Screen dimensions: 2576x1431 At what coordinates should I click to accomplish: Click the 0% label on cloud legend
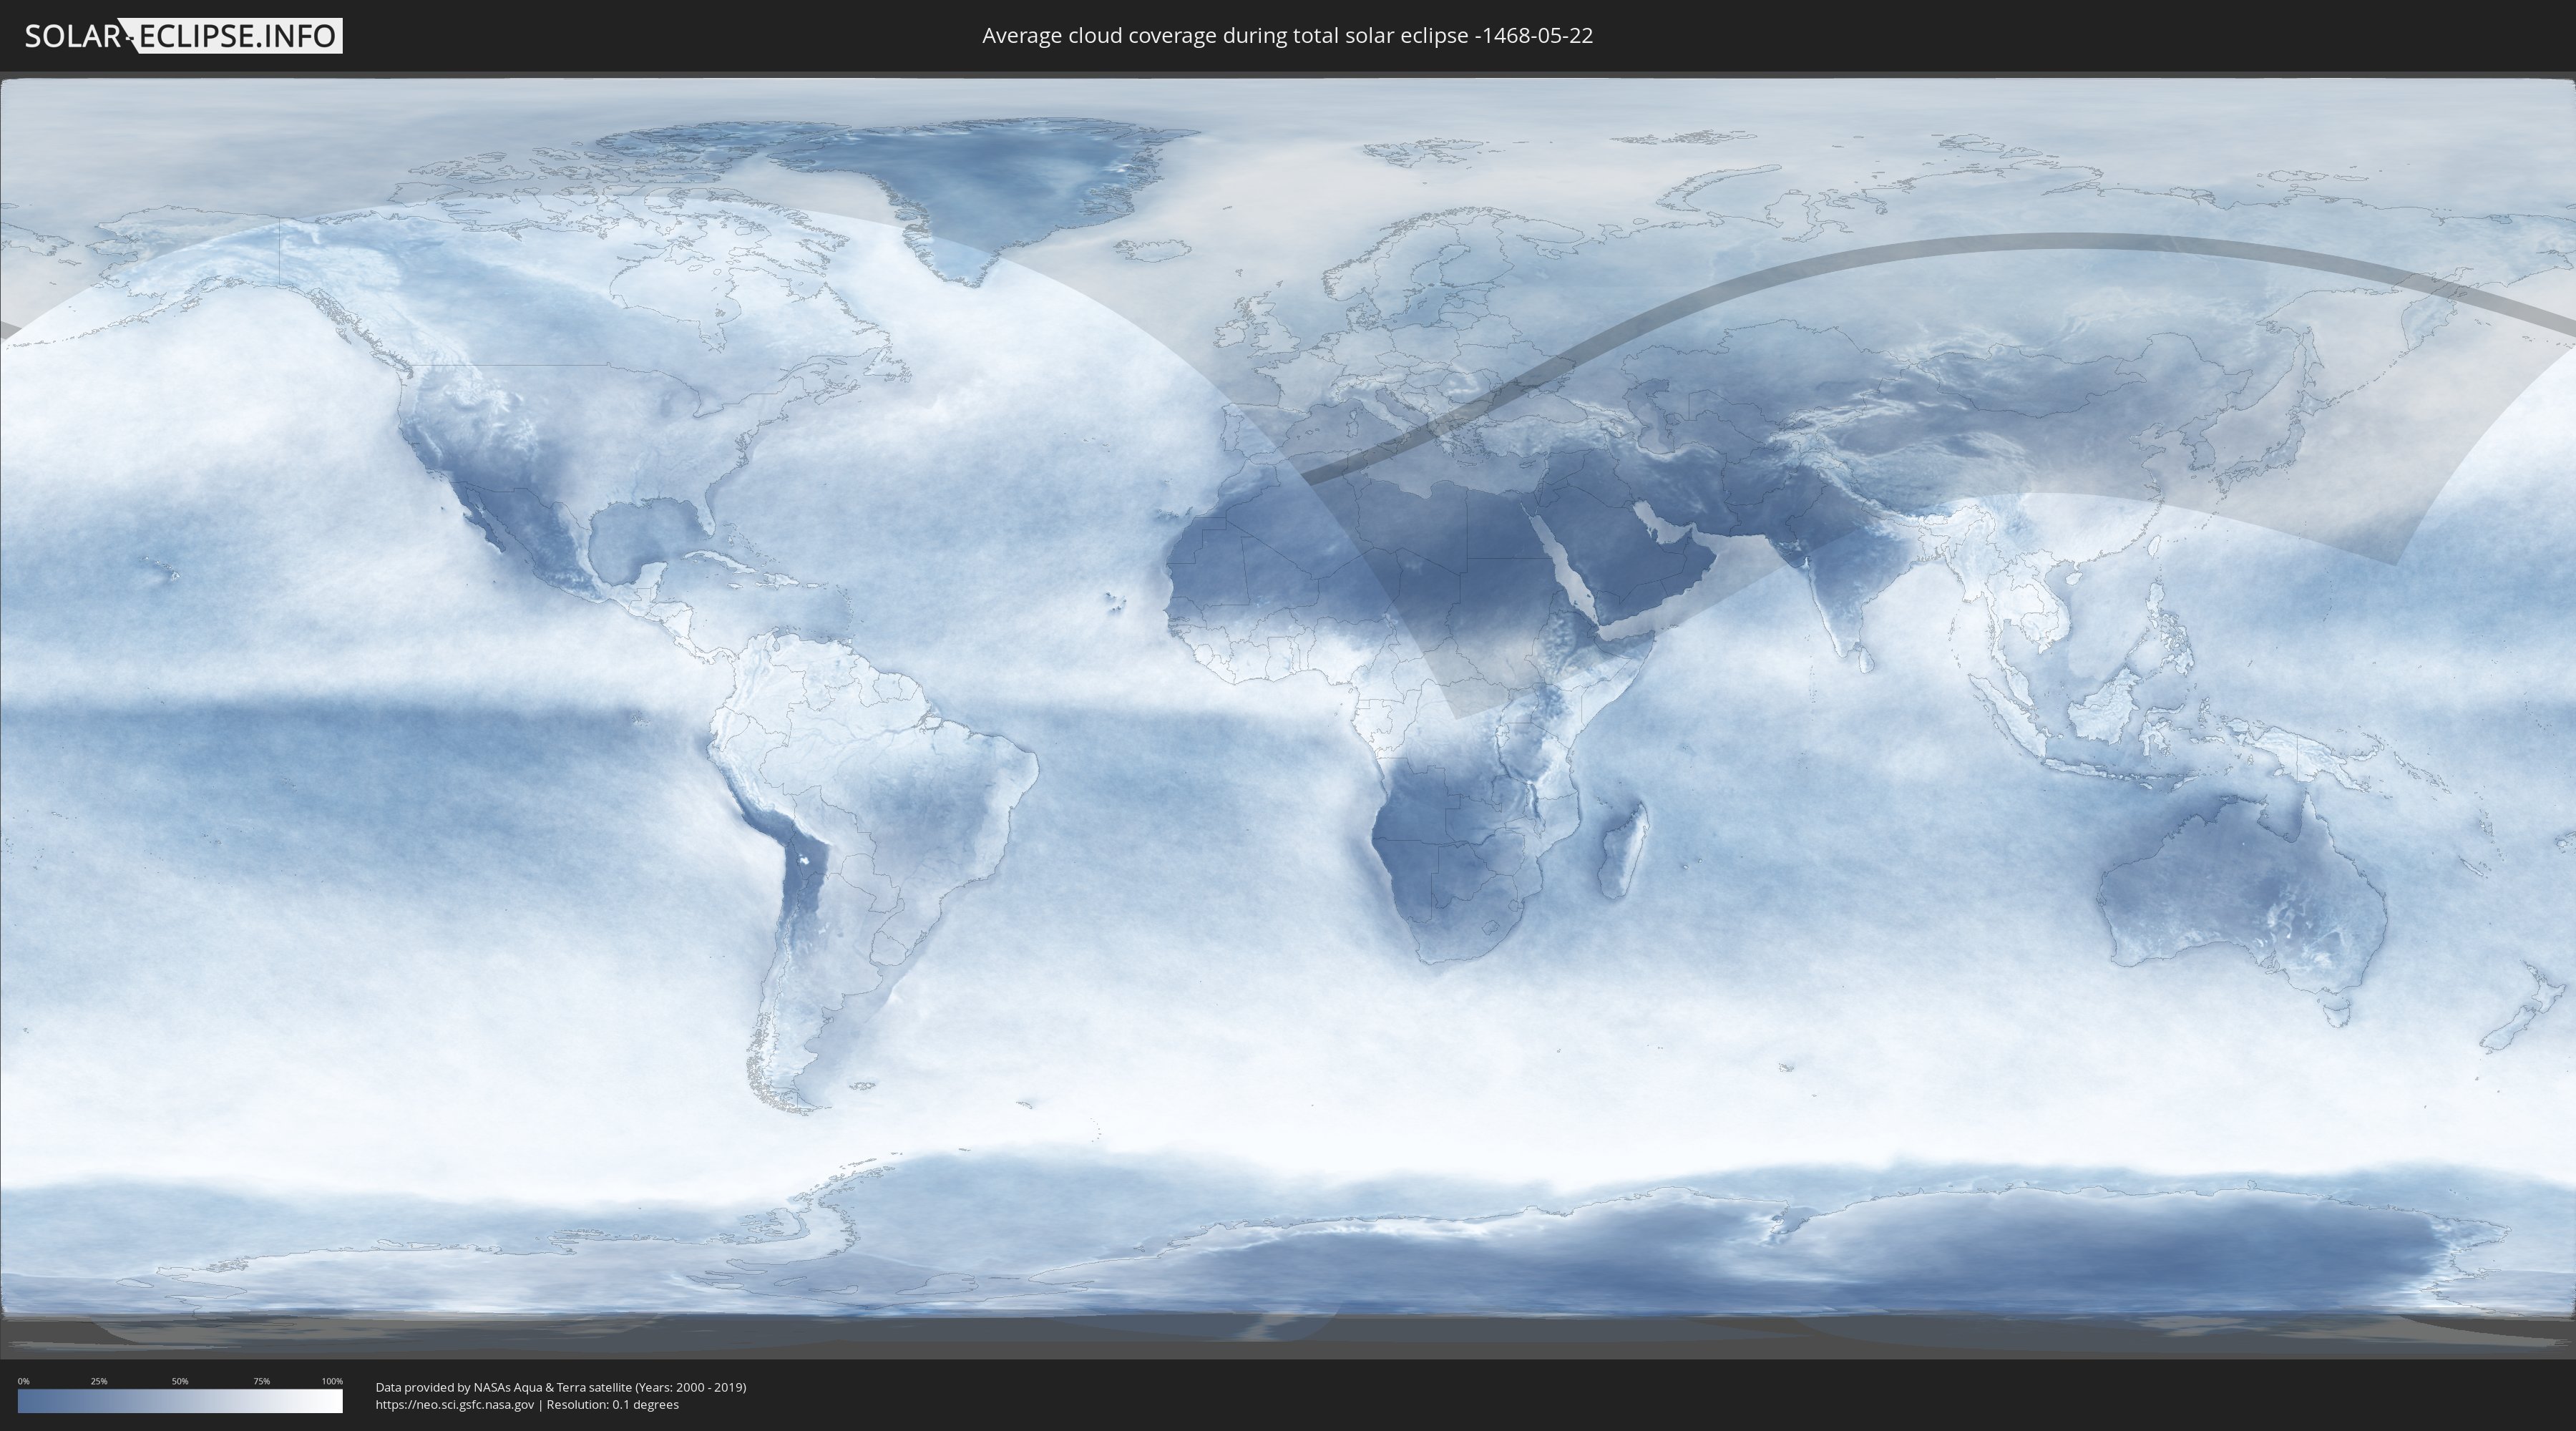pos(23,1381)
